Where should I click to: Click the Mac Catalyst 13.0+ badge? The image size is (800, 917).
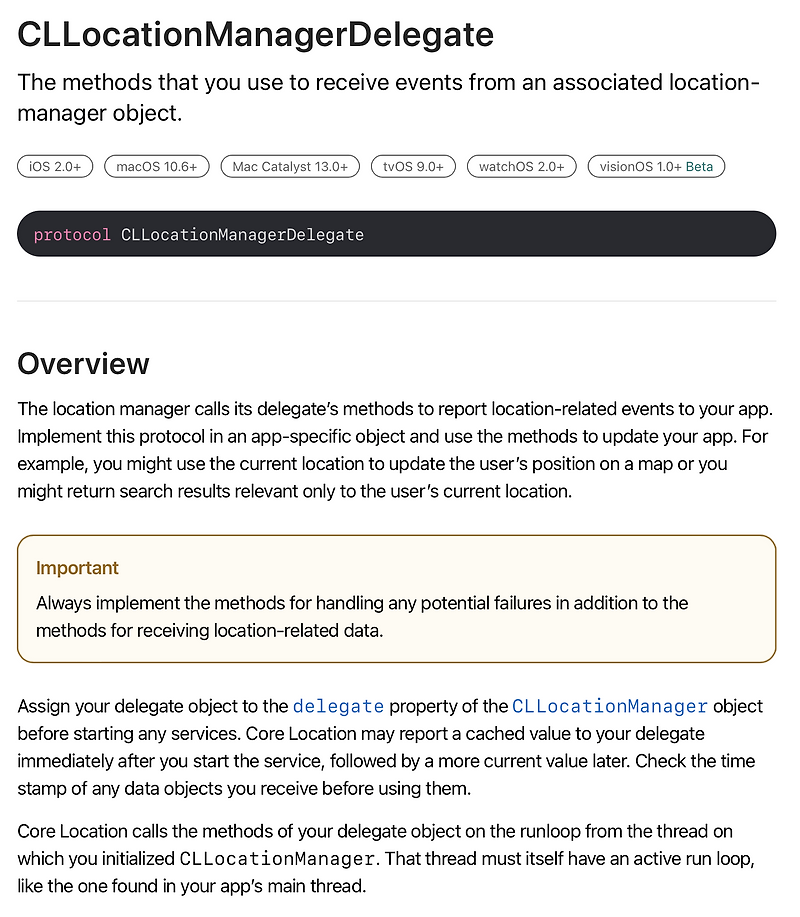tap(290, 167)
